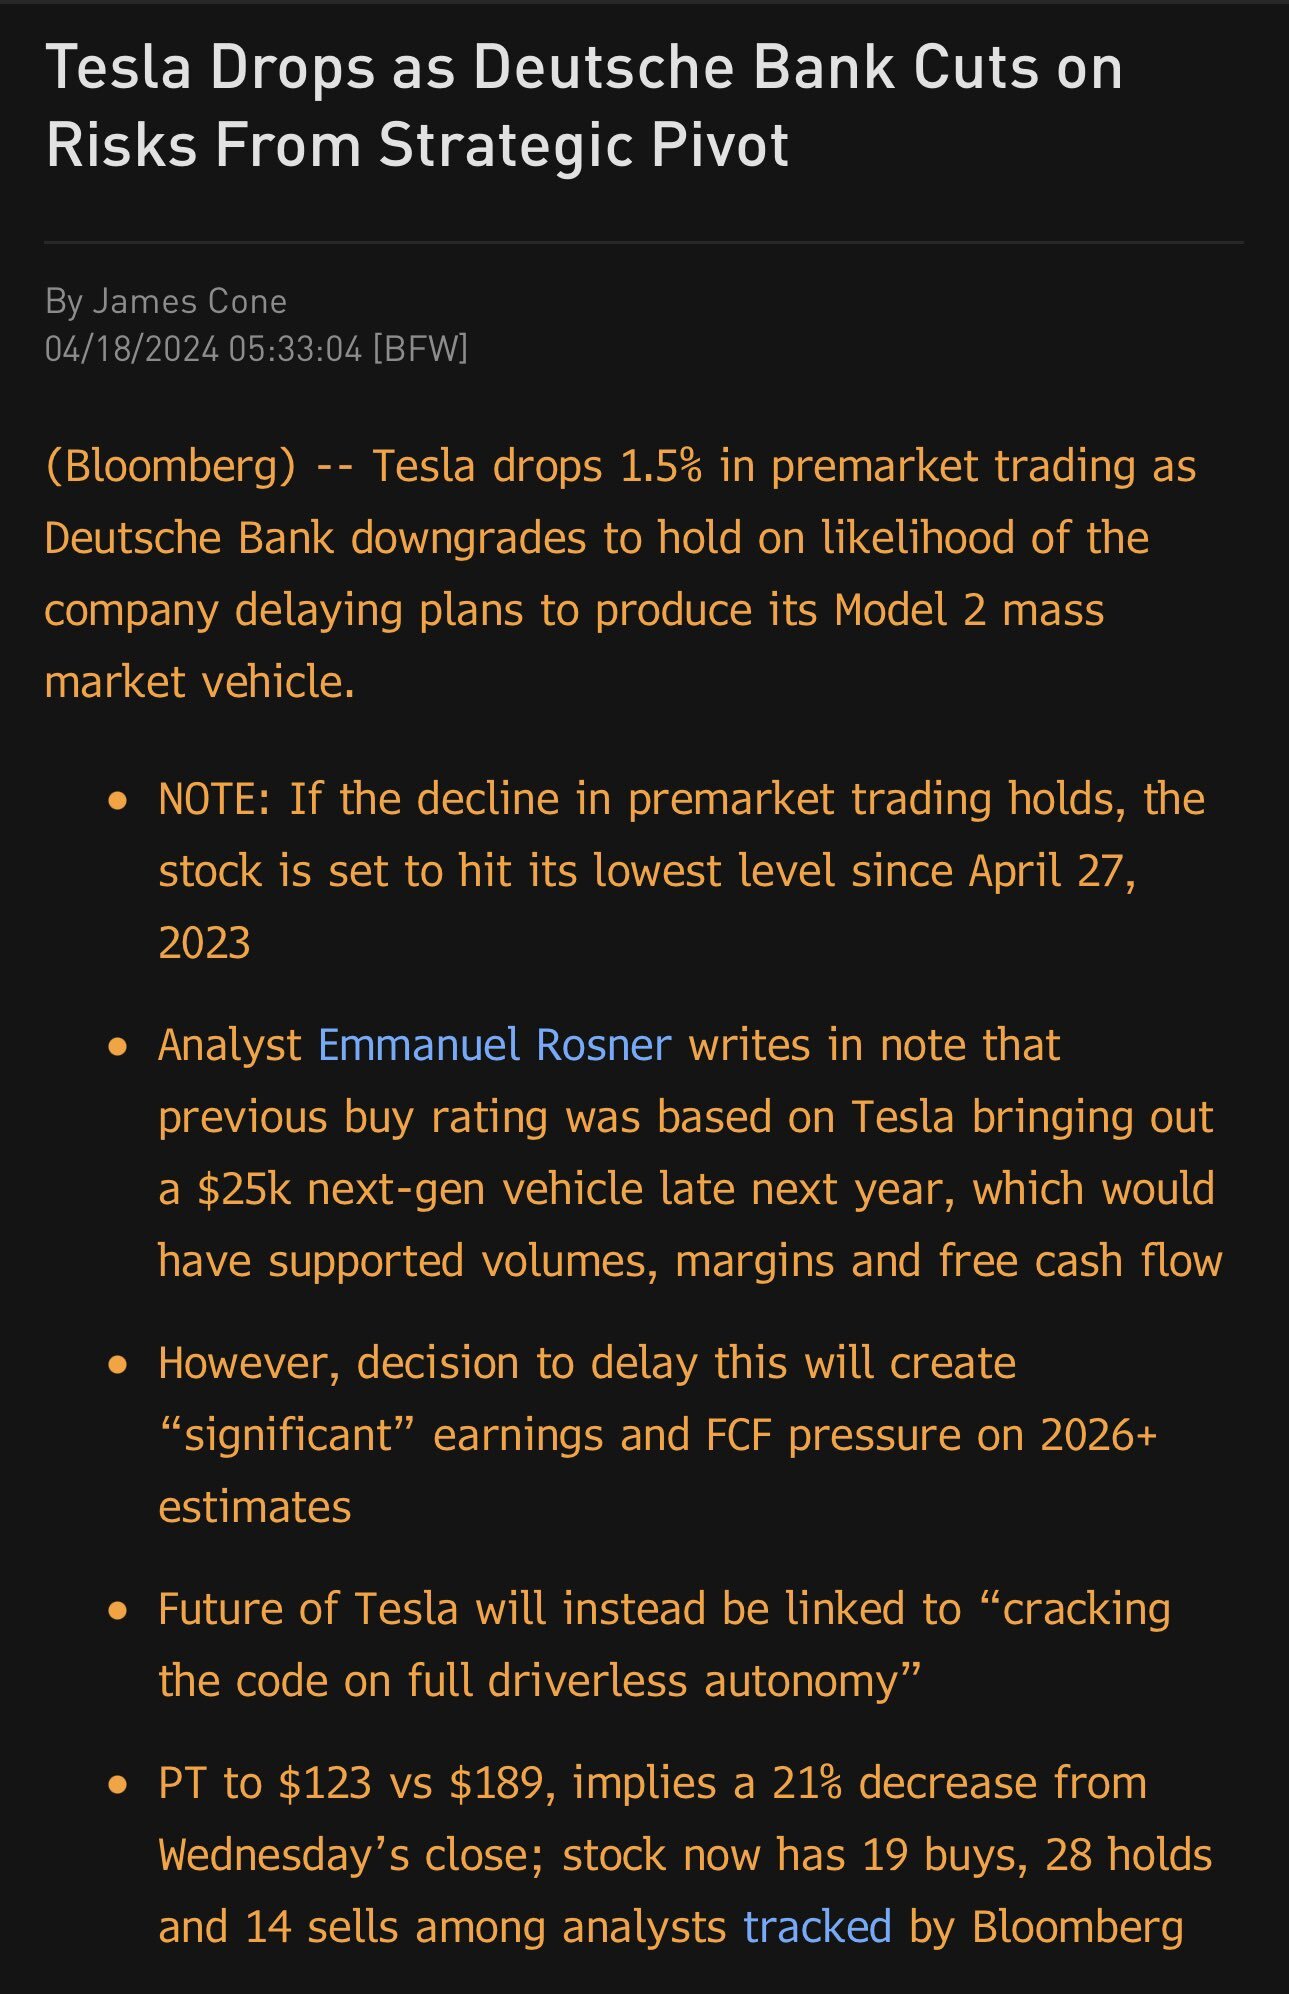Click the bullet marker beside 'PT to $123'
This screenshot has height=1994, width=1289.
pos(118,1784)
